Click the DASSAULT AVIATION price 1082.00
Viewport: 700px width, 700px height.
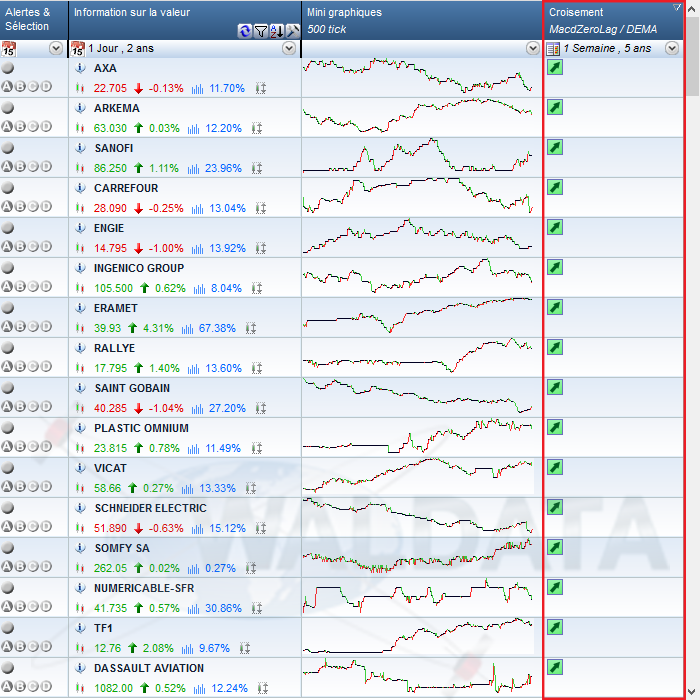113,688
